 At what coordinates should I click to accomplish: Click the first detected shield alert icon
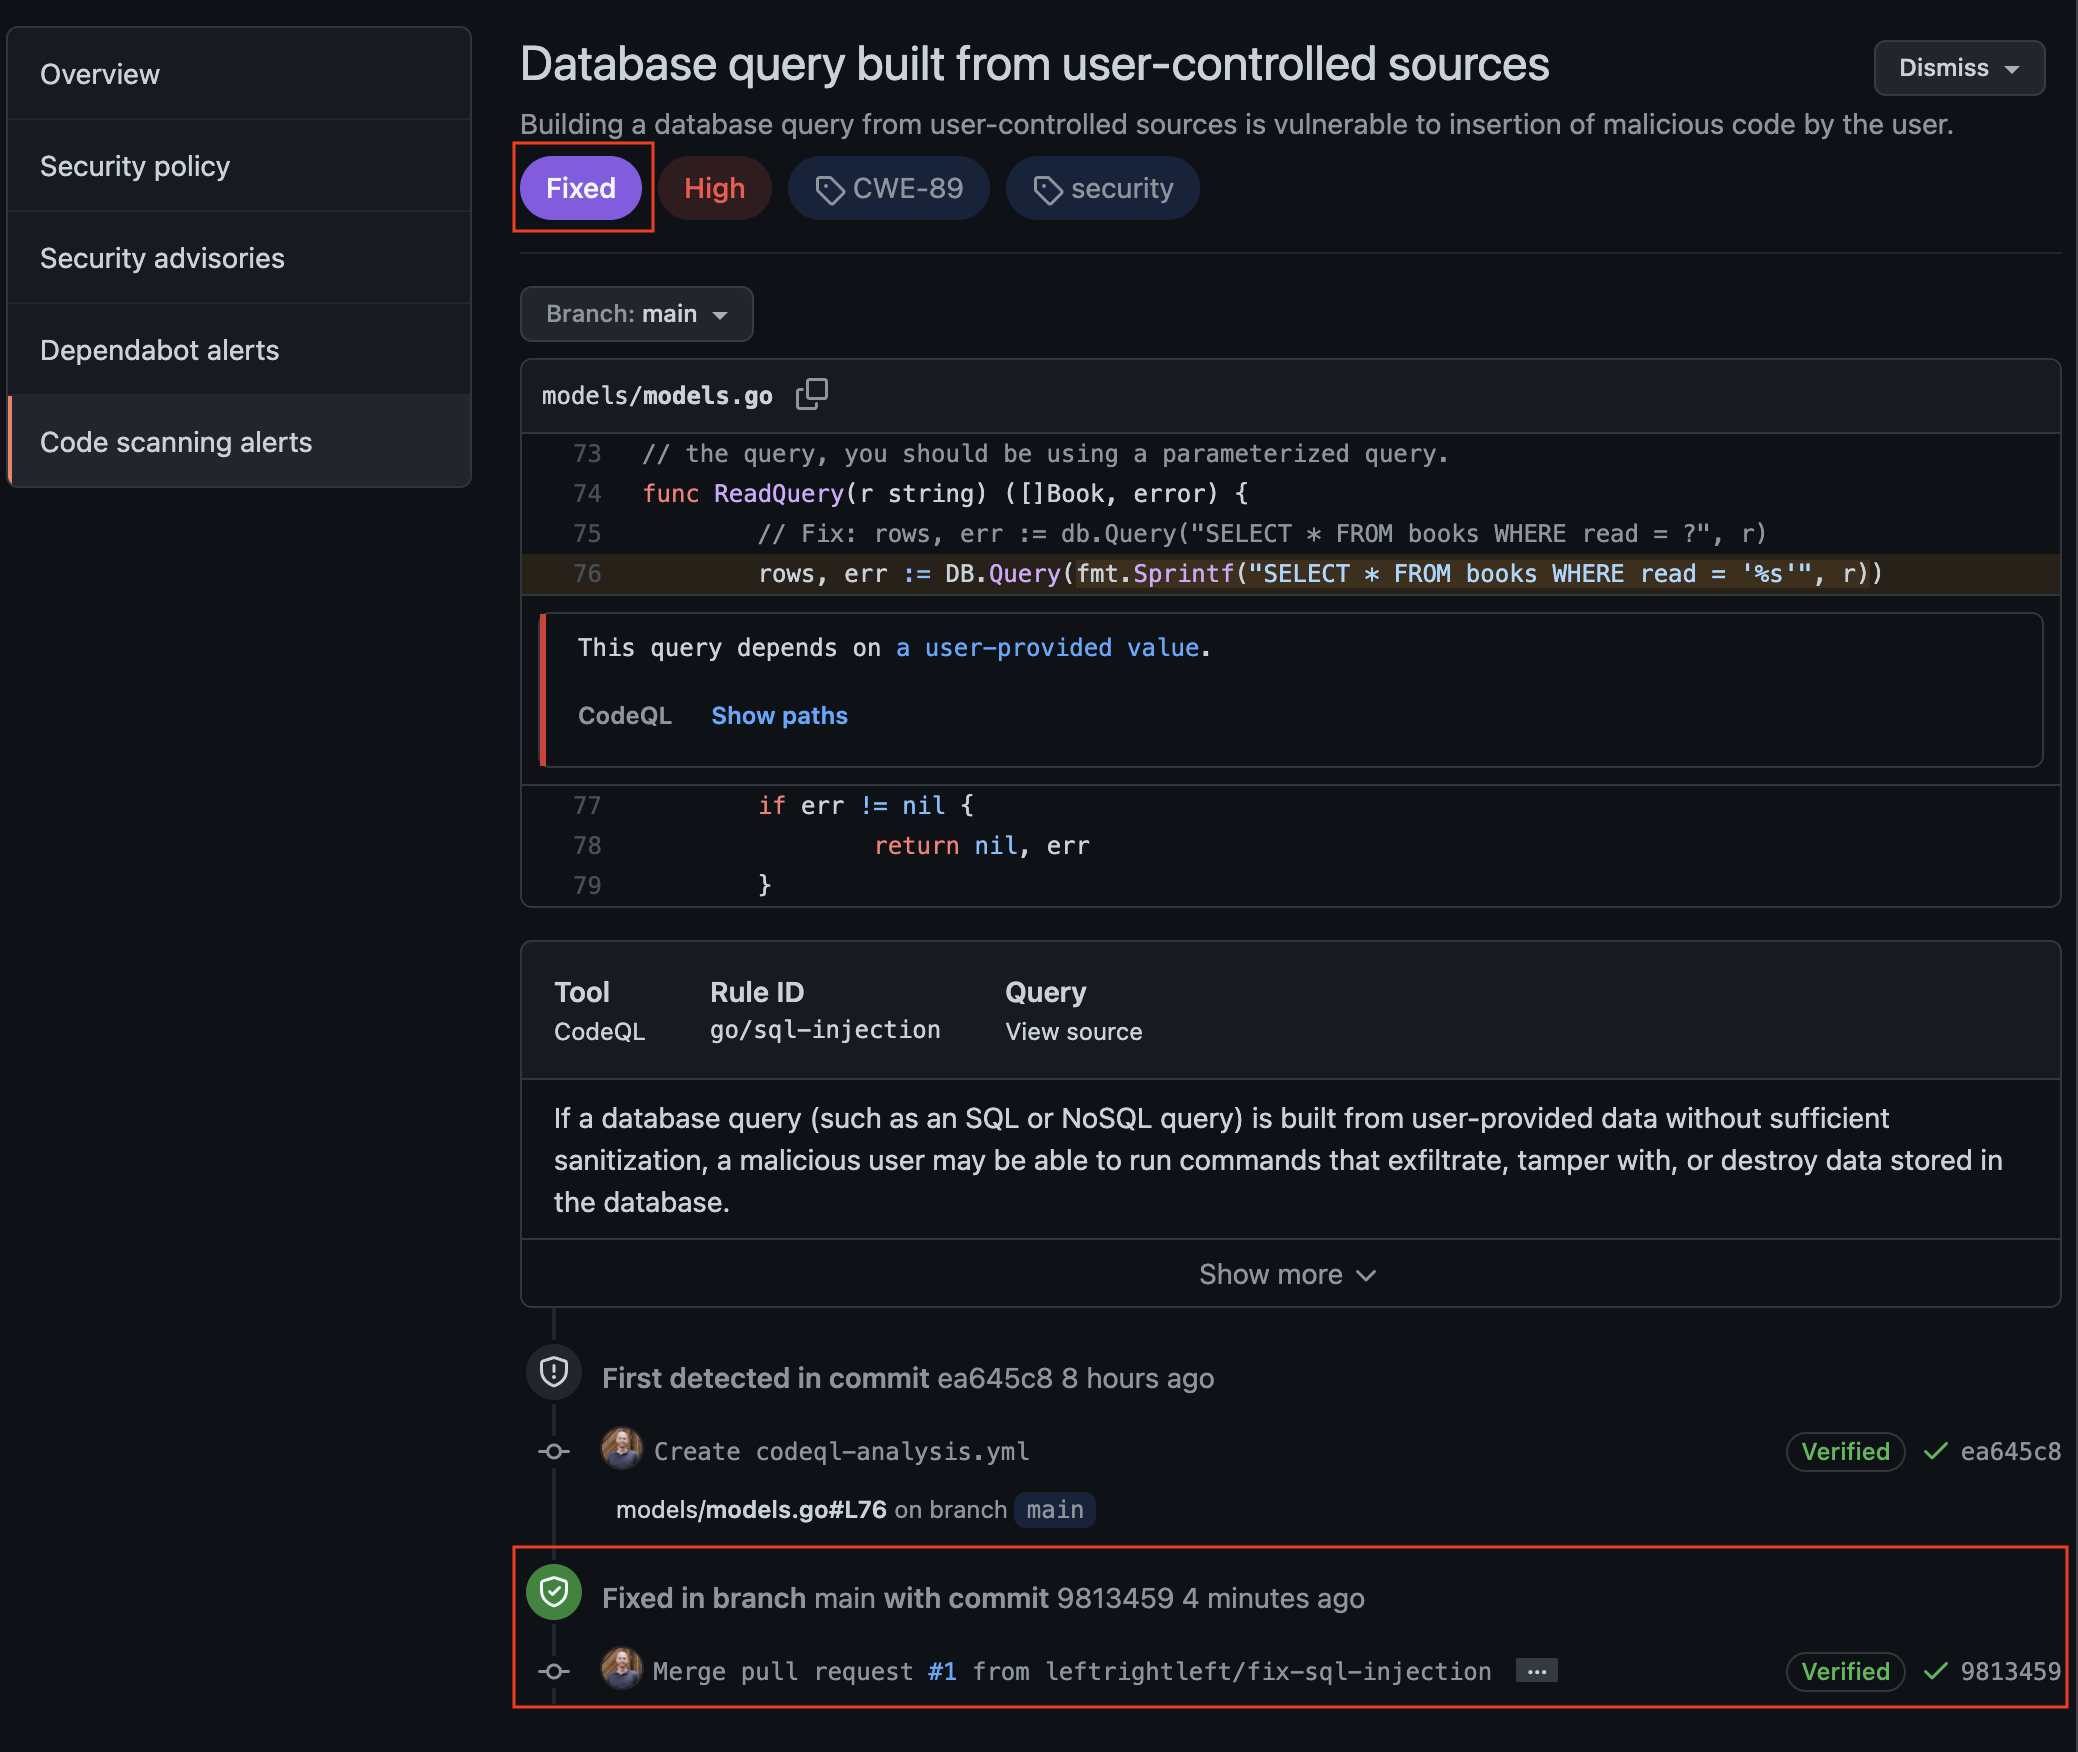pos(554,1372)
